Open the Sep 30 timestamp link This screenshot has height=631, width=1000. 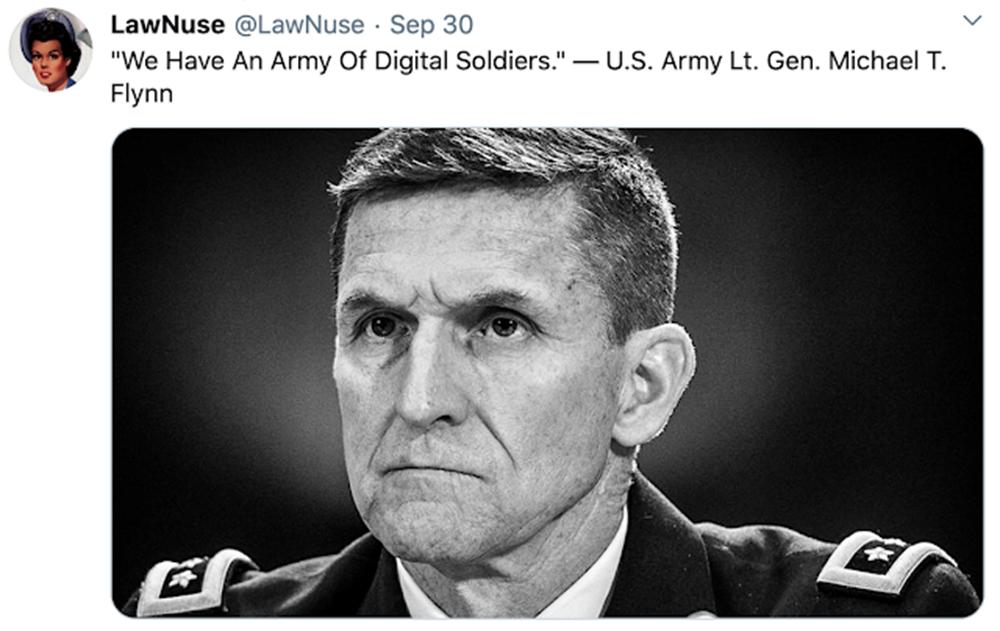pos(431,24)
